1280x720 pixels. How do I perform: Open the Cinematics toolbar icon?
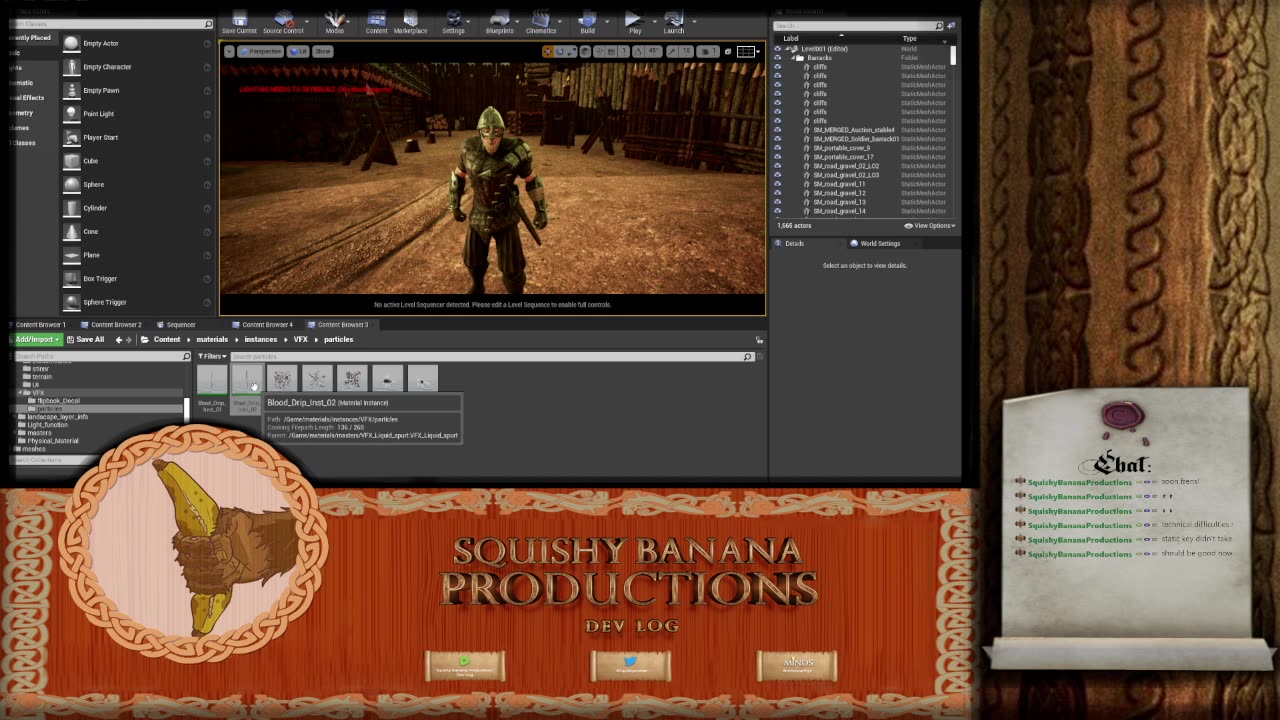click(x=541, y=23)
